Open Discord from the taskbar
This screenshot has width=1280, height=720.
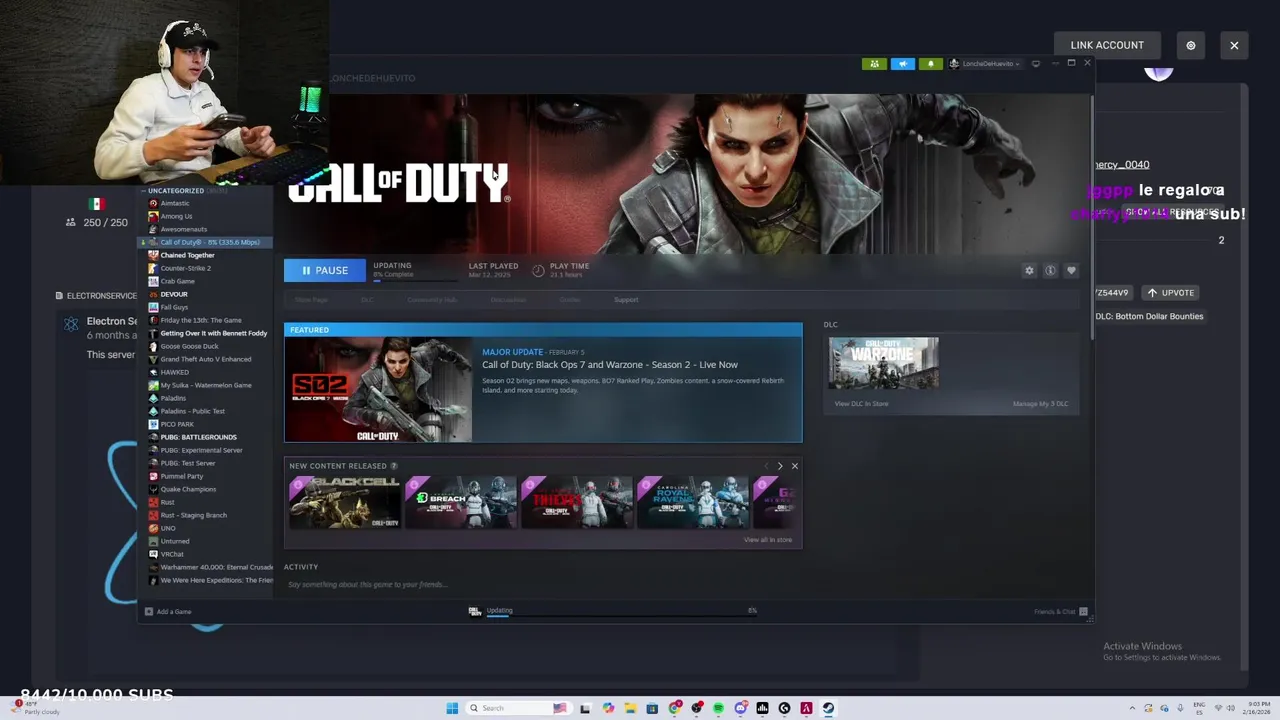click(740, 708)
